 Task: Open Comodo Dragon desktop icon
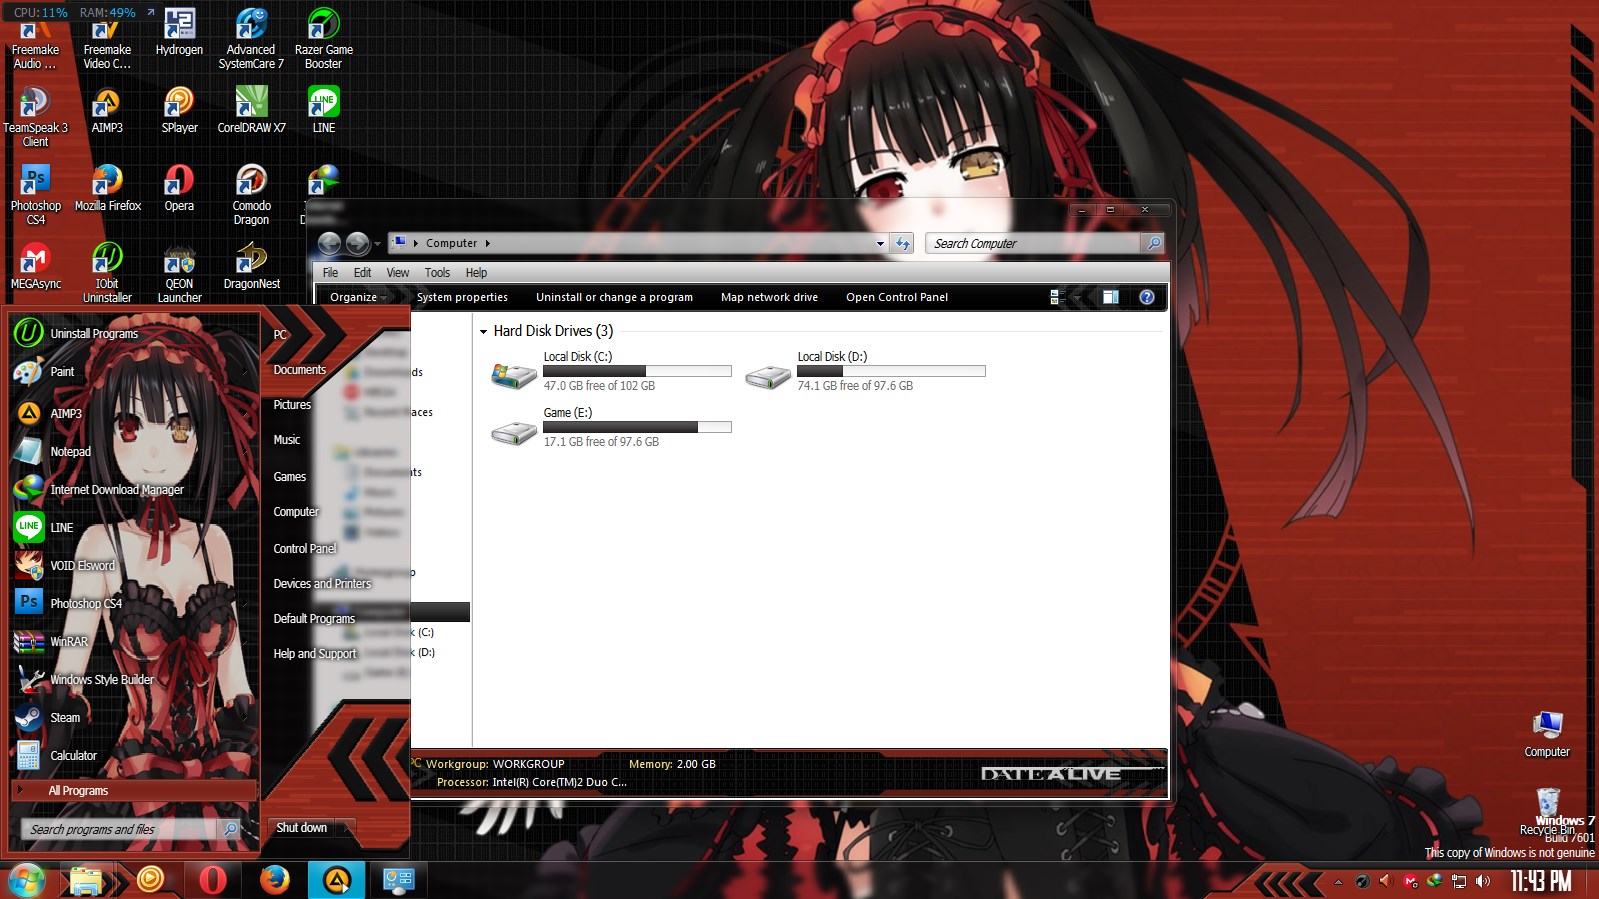(251, 195)
